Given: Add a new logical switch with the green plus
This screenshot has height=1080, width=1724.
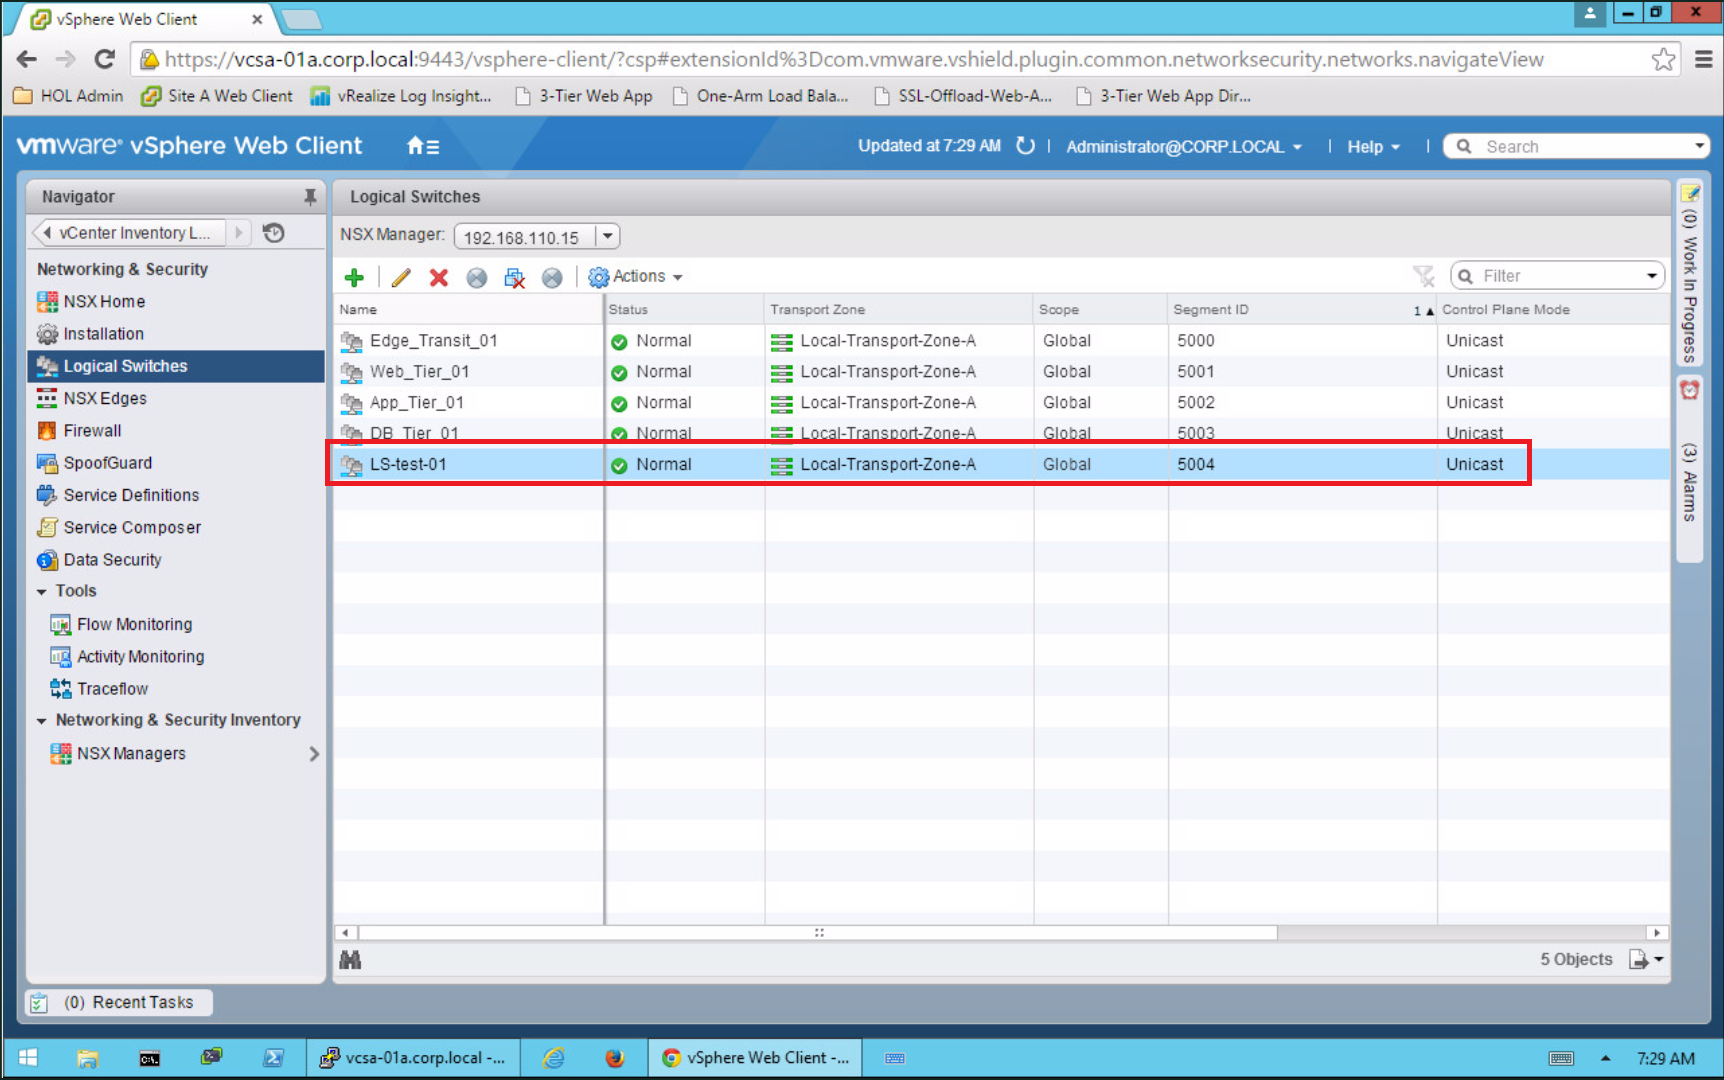Looking at the screenshot, I should pos(354,277).
